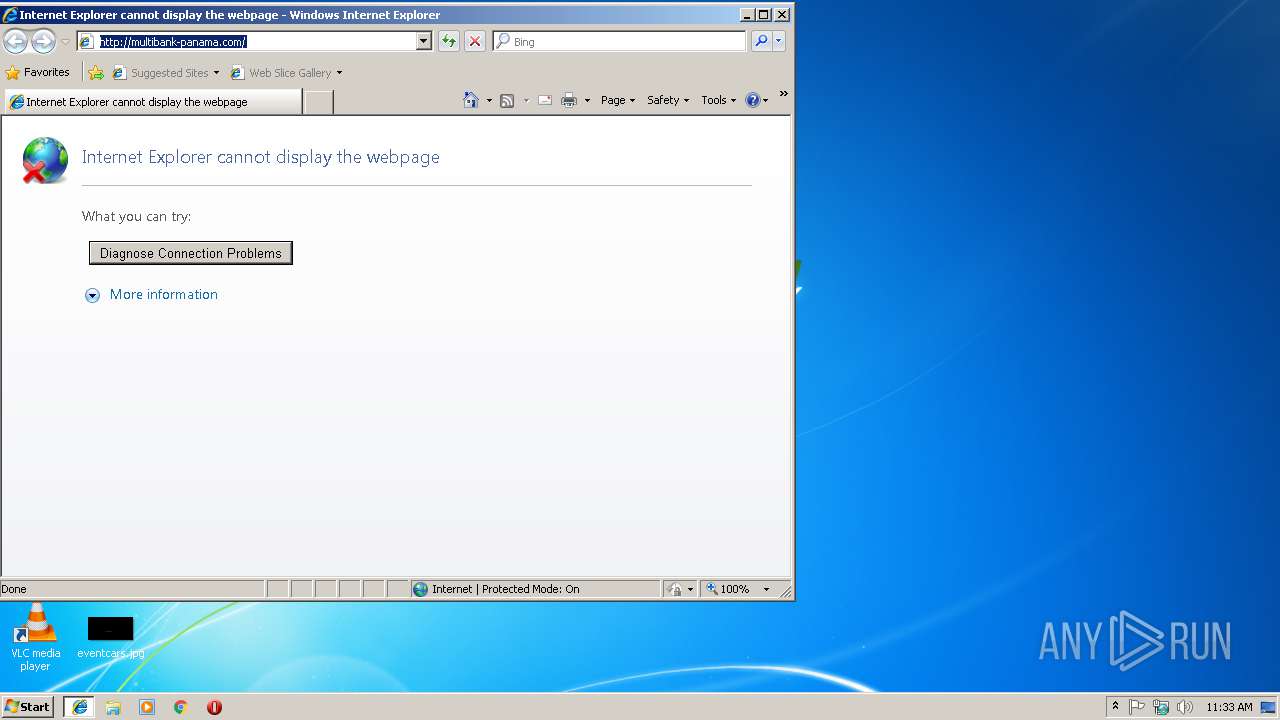This screenshot has height=720, width=1280.
Task: Open the search provider dropdown arrow
Action: (x=779, y=41)
